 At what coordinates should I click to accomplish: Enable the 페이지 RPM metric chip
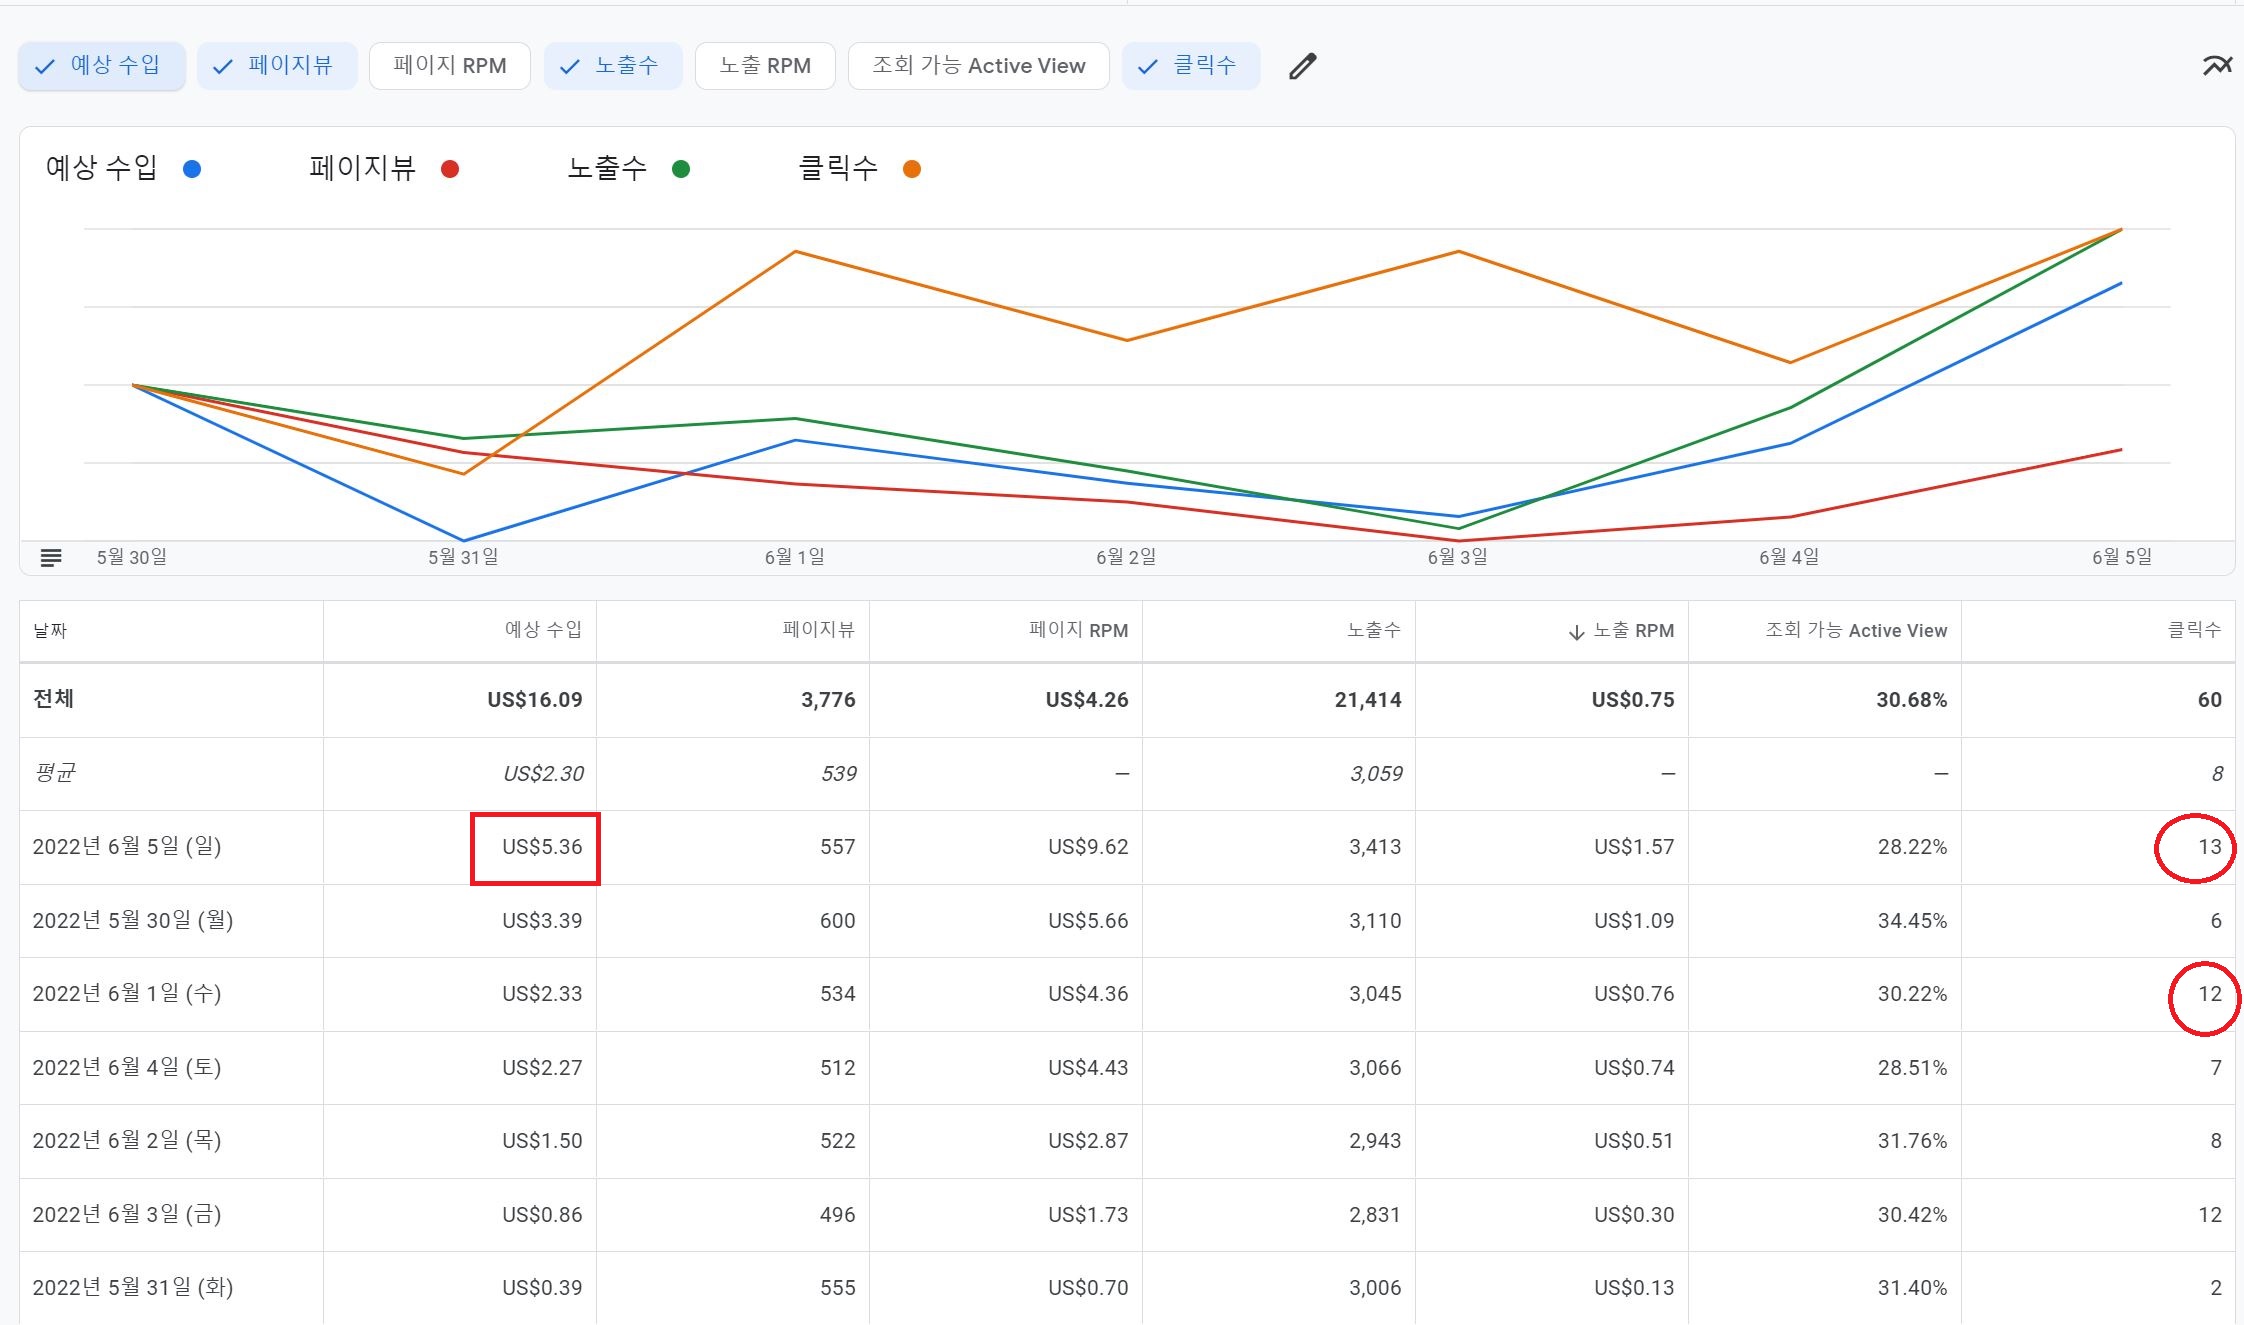coord(449,66)
